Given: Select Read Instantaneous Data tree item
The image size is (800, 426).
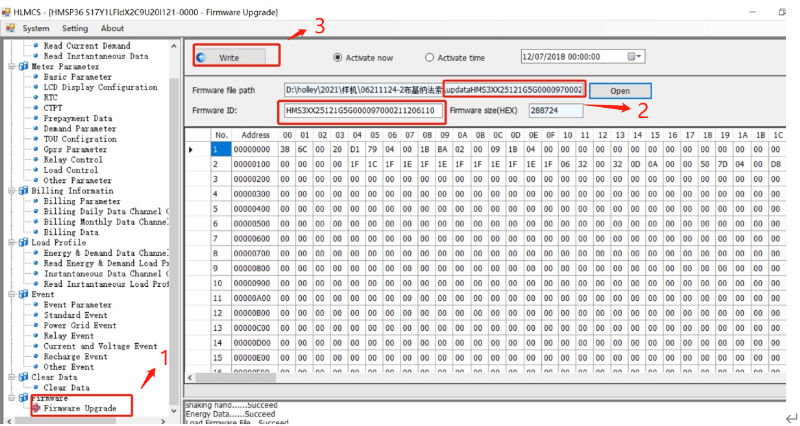Looking at the screenshot, I should [96, 56].
